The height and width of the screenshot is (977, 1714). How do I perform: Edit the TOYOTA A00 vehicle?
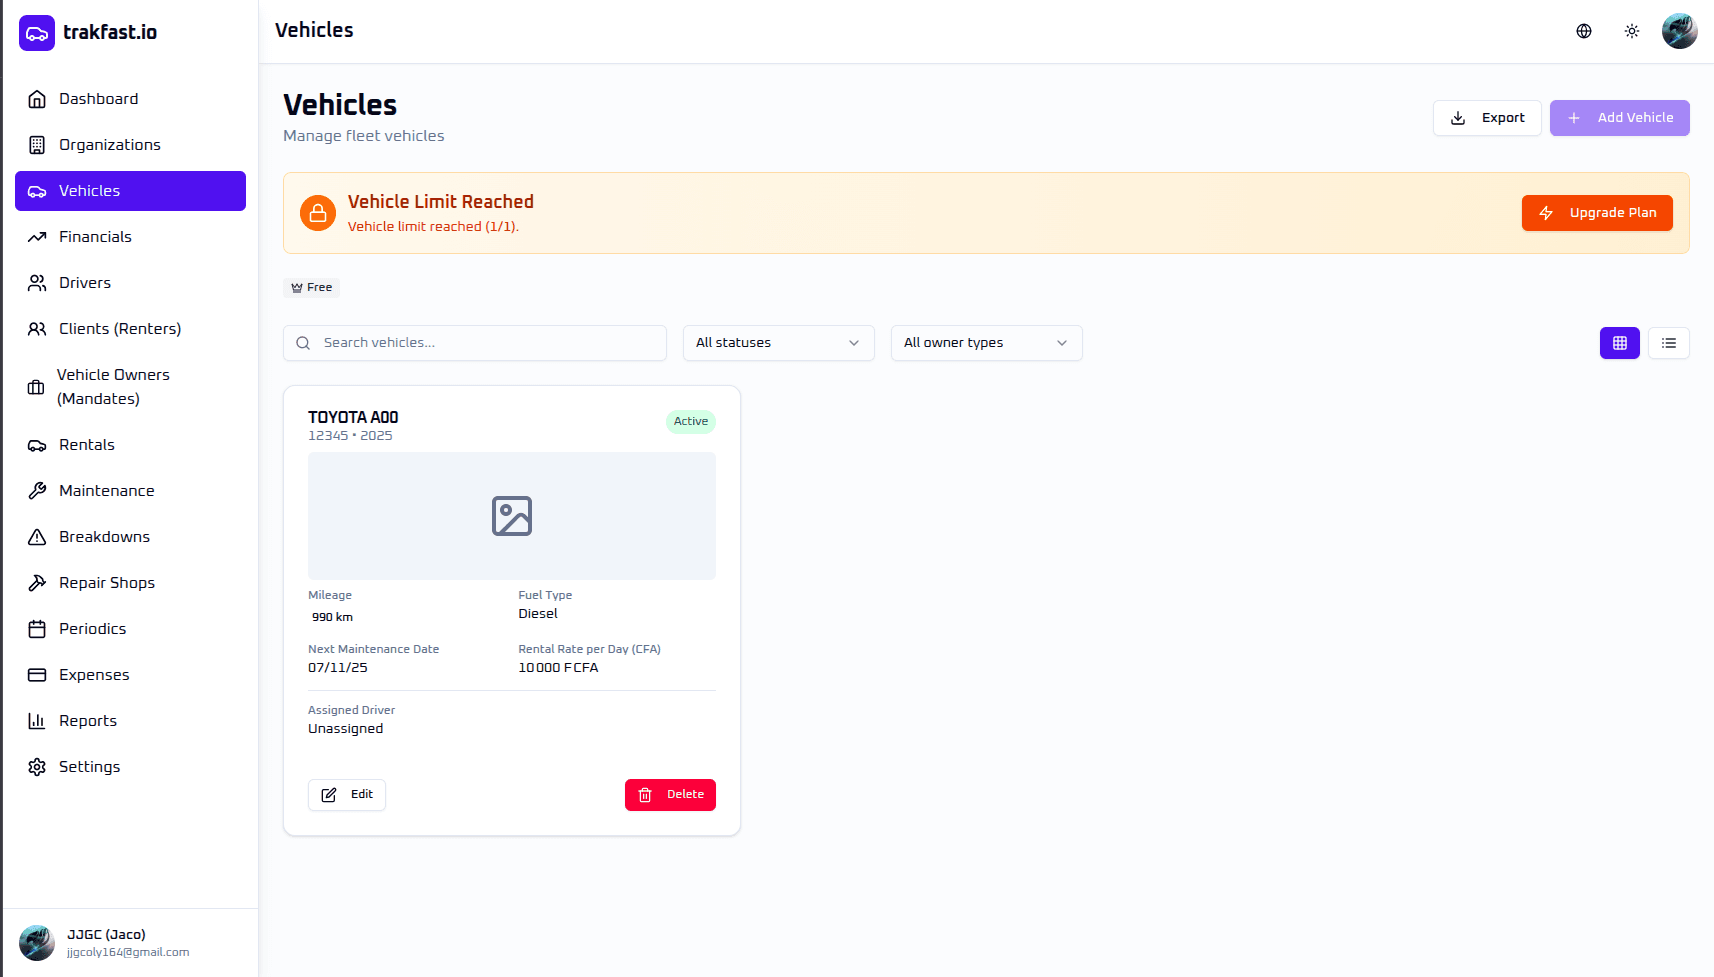point(347,795)
